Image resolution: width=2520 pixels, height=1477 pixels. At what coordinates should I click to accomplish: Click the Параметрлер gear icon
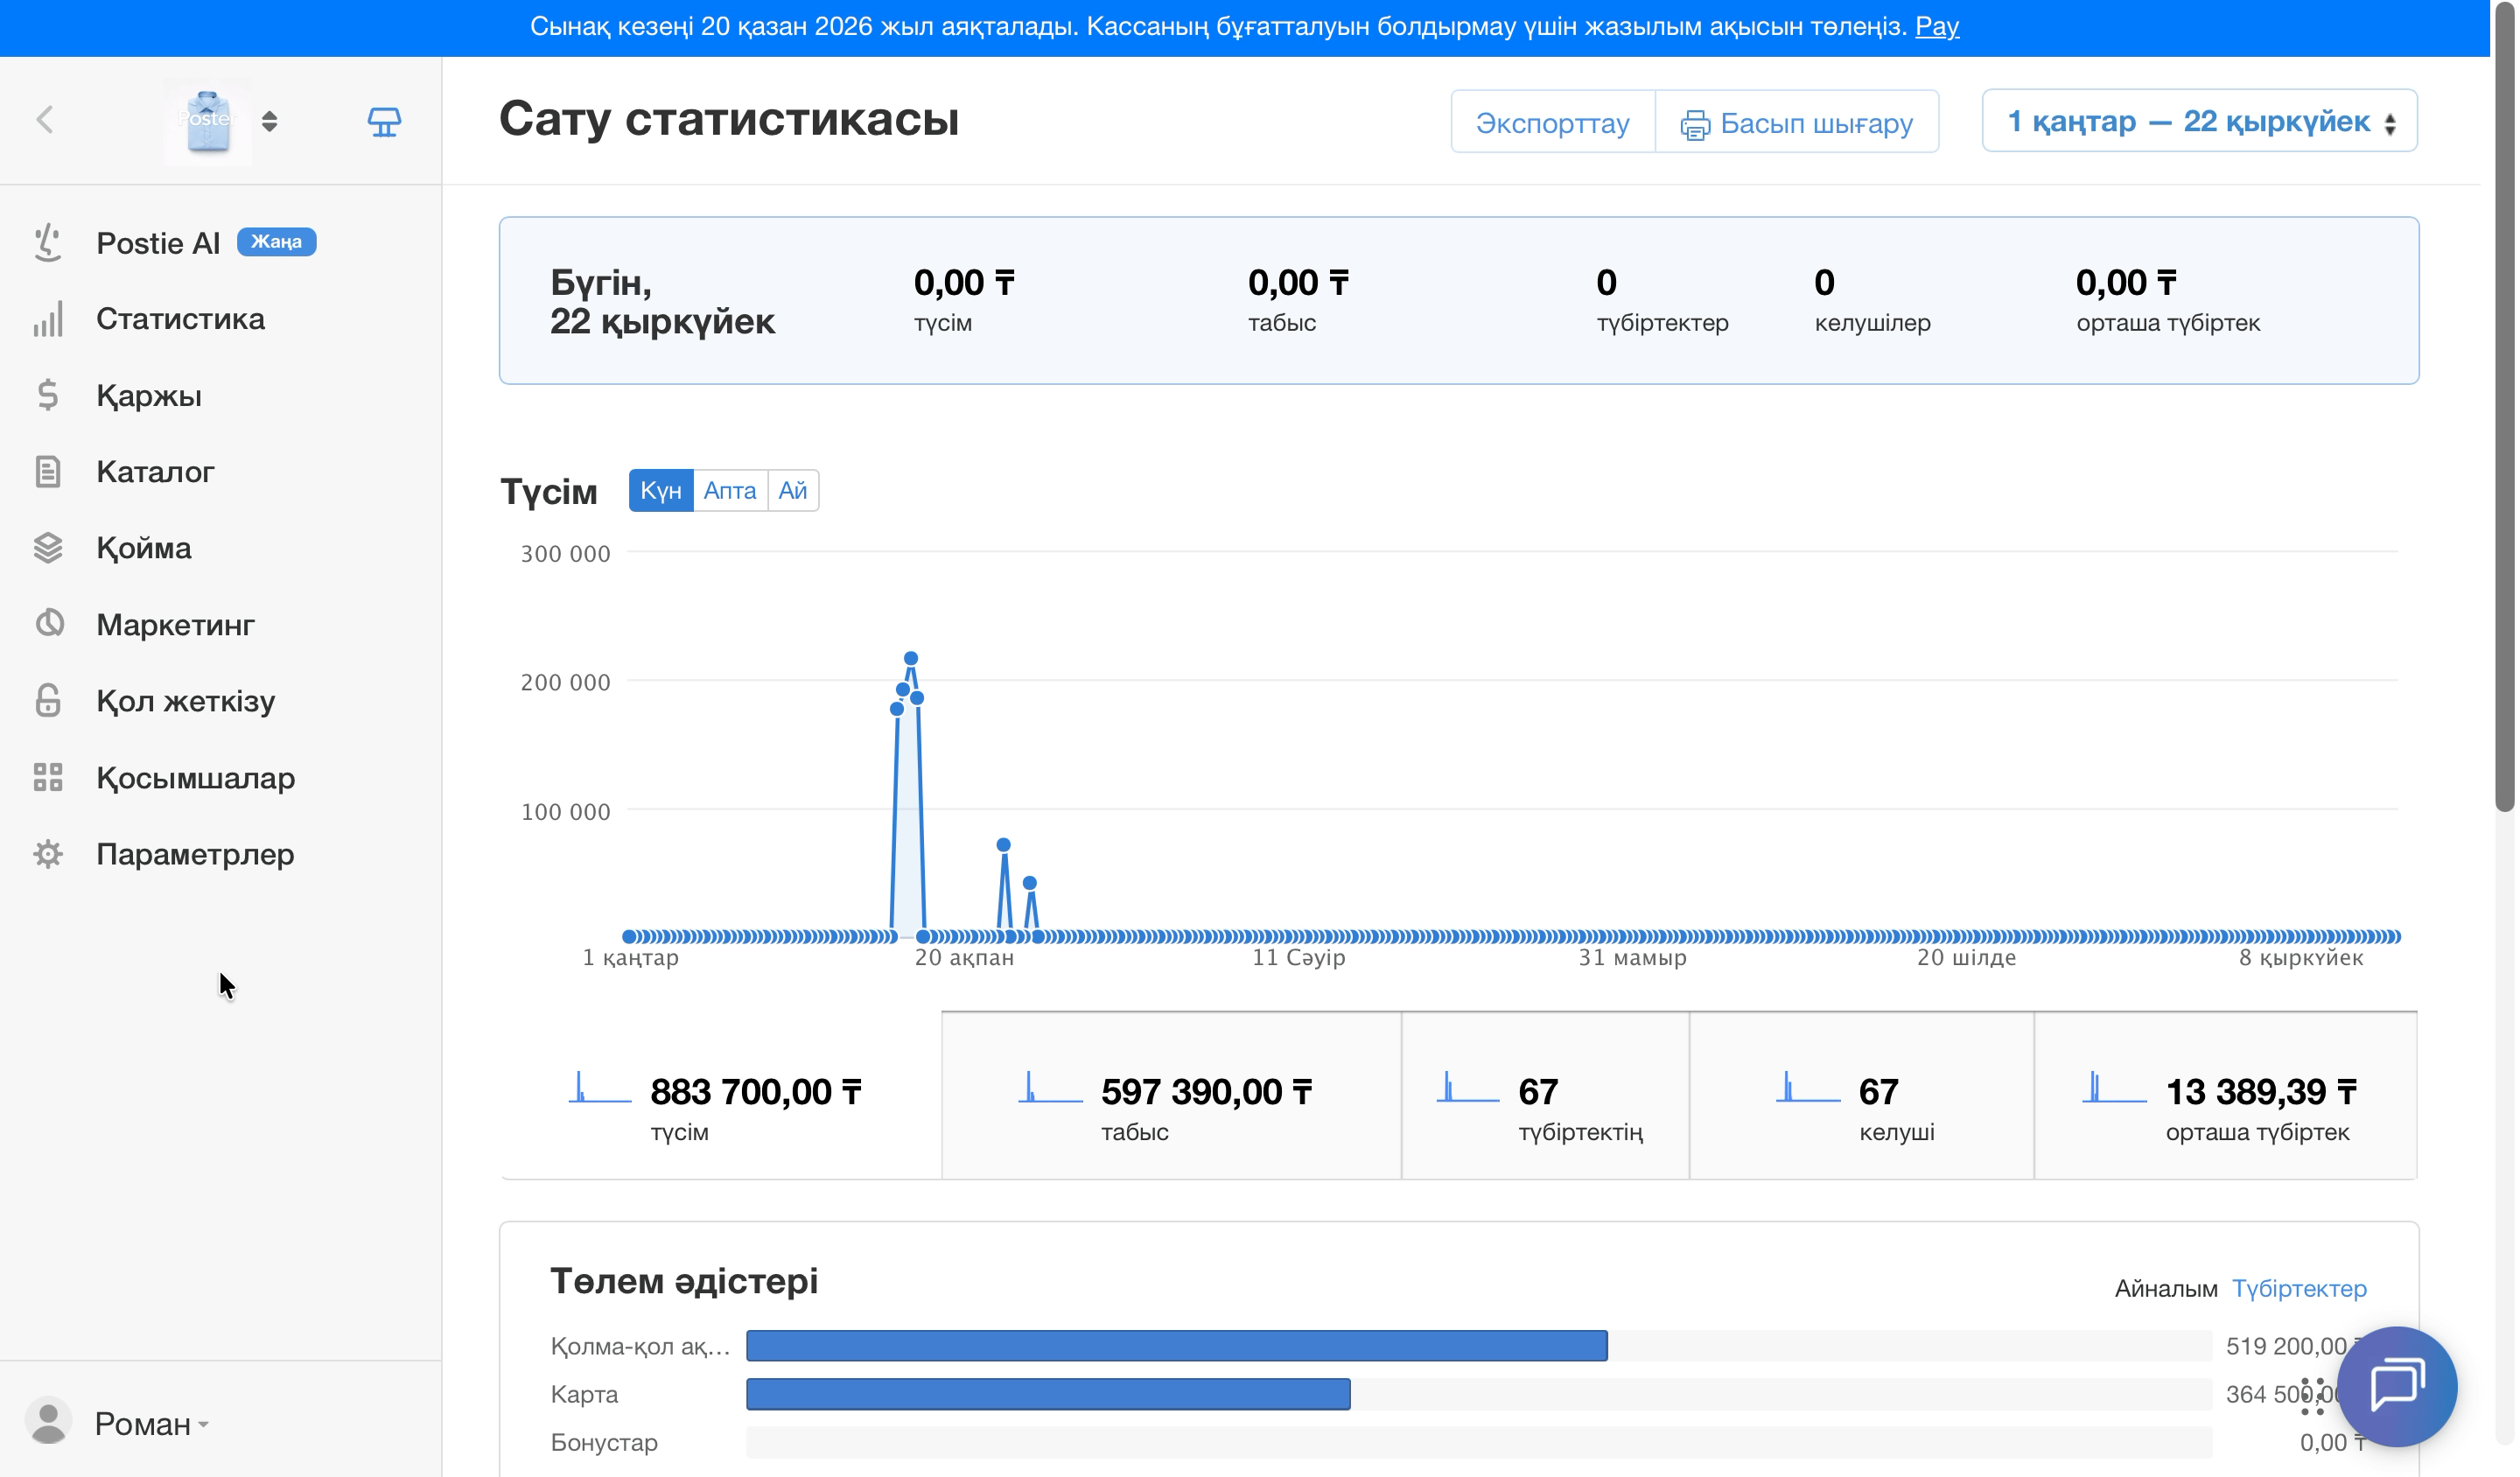(x=48, y=854)
